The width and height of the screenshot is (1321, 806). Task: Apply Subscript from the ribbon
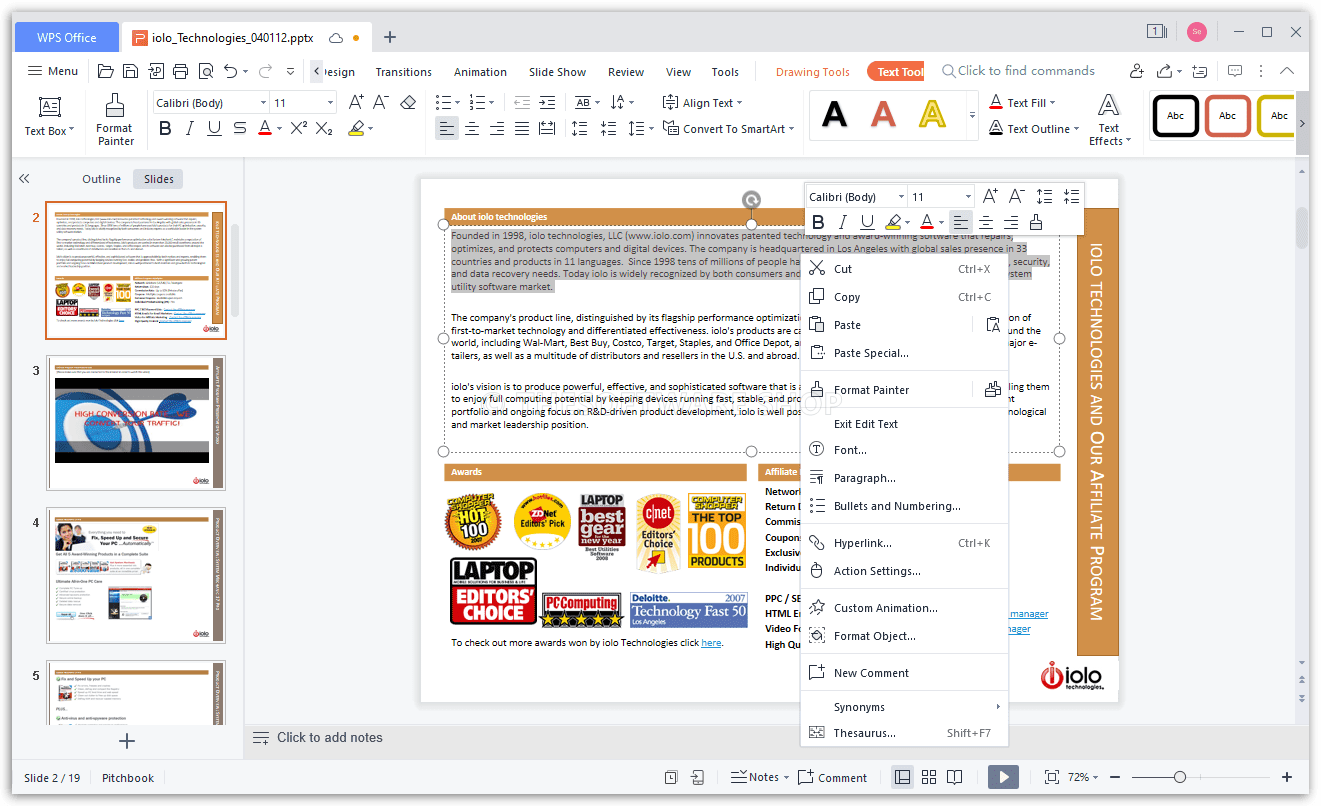324,129
